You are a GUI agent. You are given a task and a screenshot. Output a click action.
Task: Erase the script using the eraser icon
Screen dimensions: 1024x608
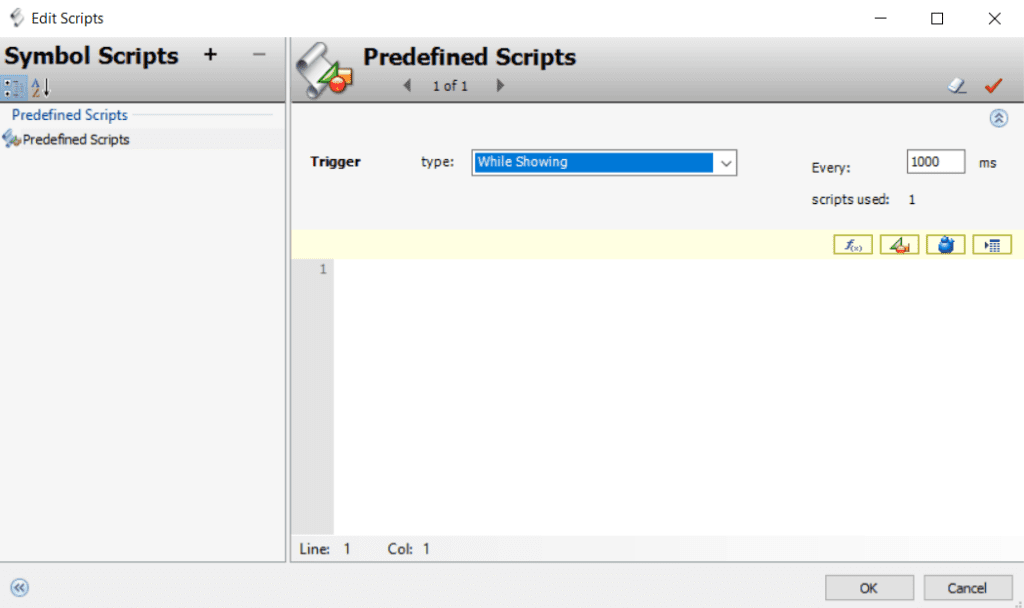click(x=956, y=86)
